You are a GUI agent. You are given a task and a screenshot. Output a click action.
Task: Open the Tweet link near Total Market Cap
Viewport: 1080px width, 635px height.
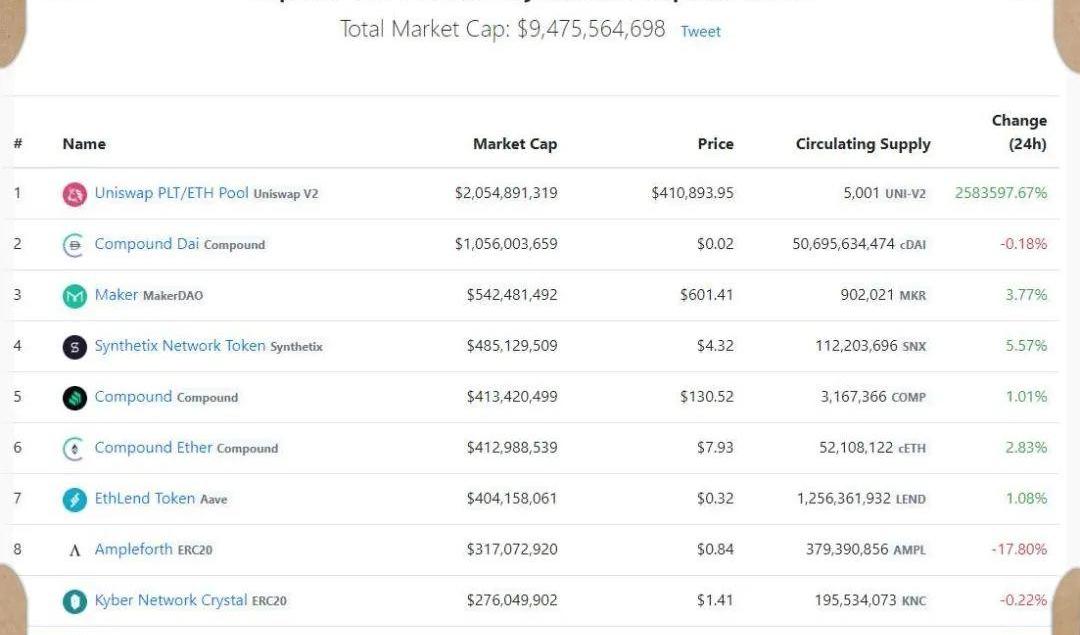point(700,31)
